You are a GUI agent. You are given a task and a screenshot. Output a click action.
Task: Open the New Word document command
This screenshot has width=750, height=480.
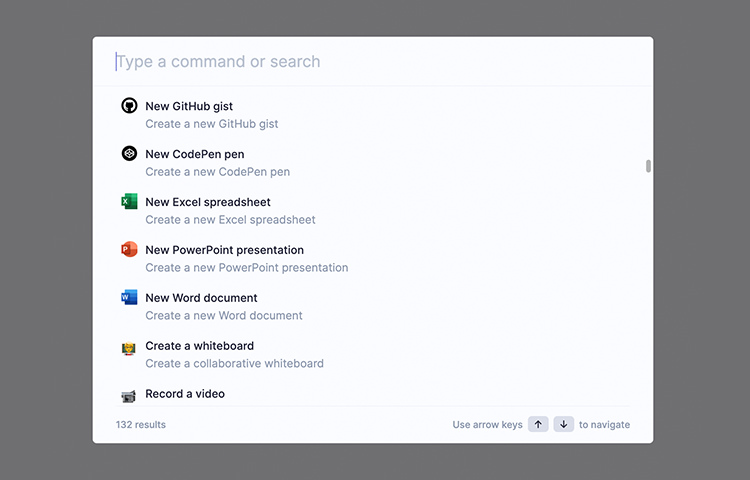tap(373, 306)
